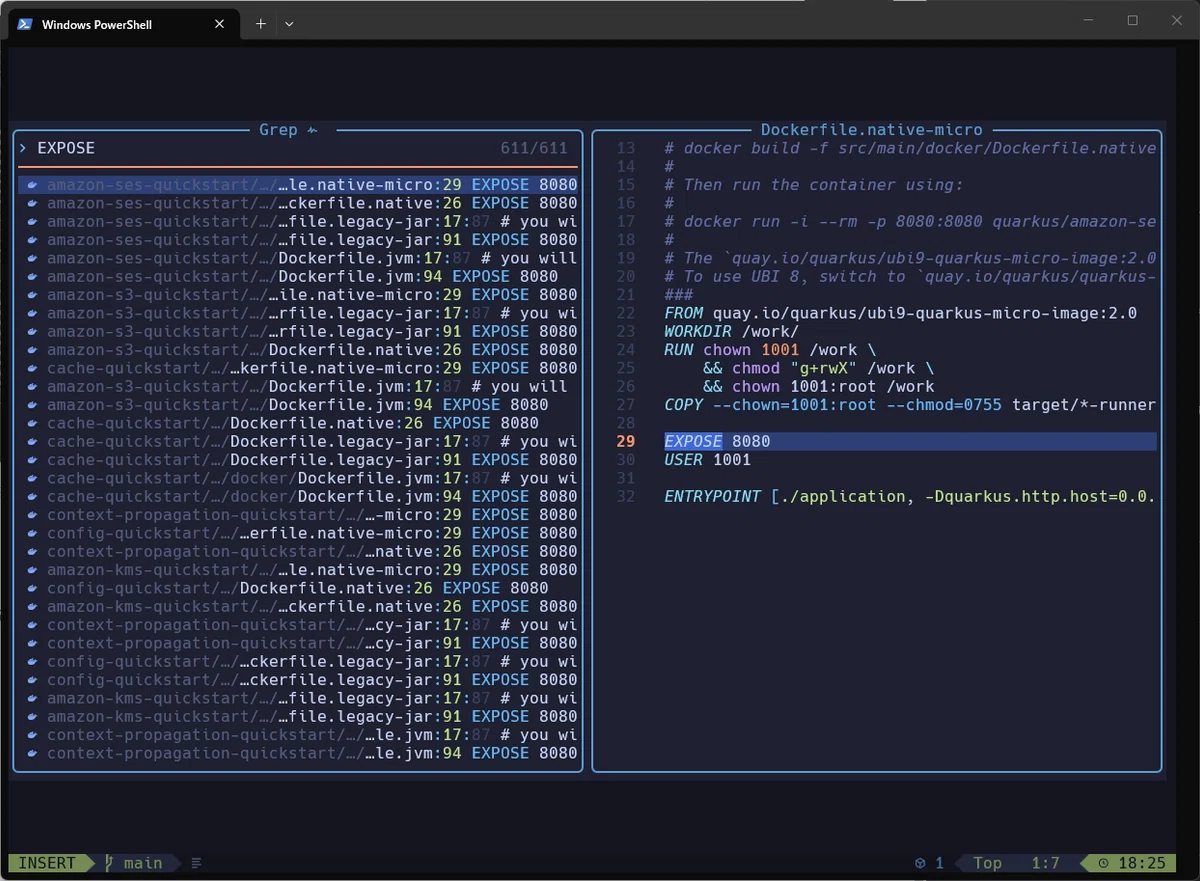
Task: Click the COPY --chown=1001:root line
Action: (910, 405)
